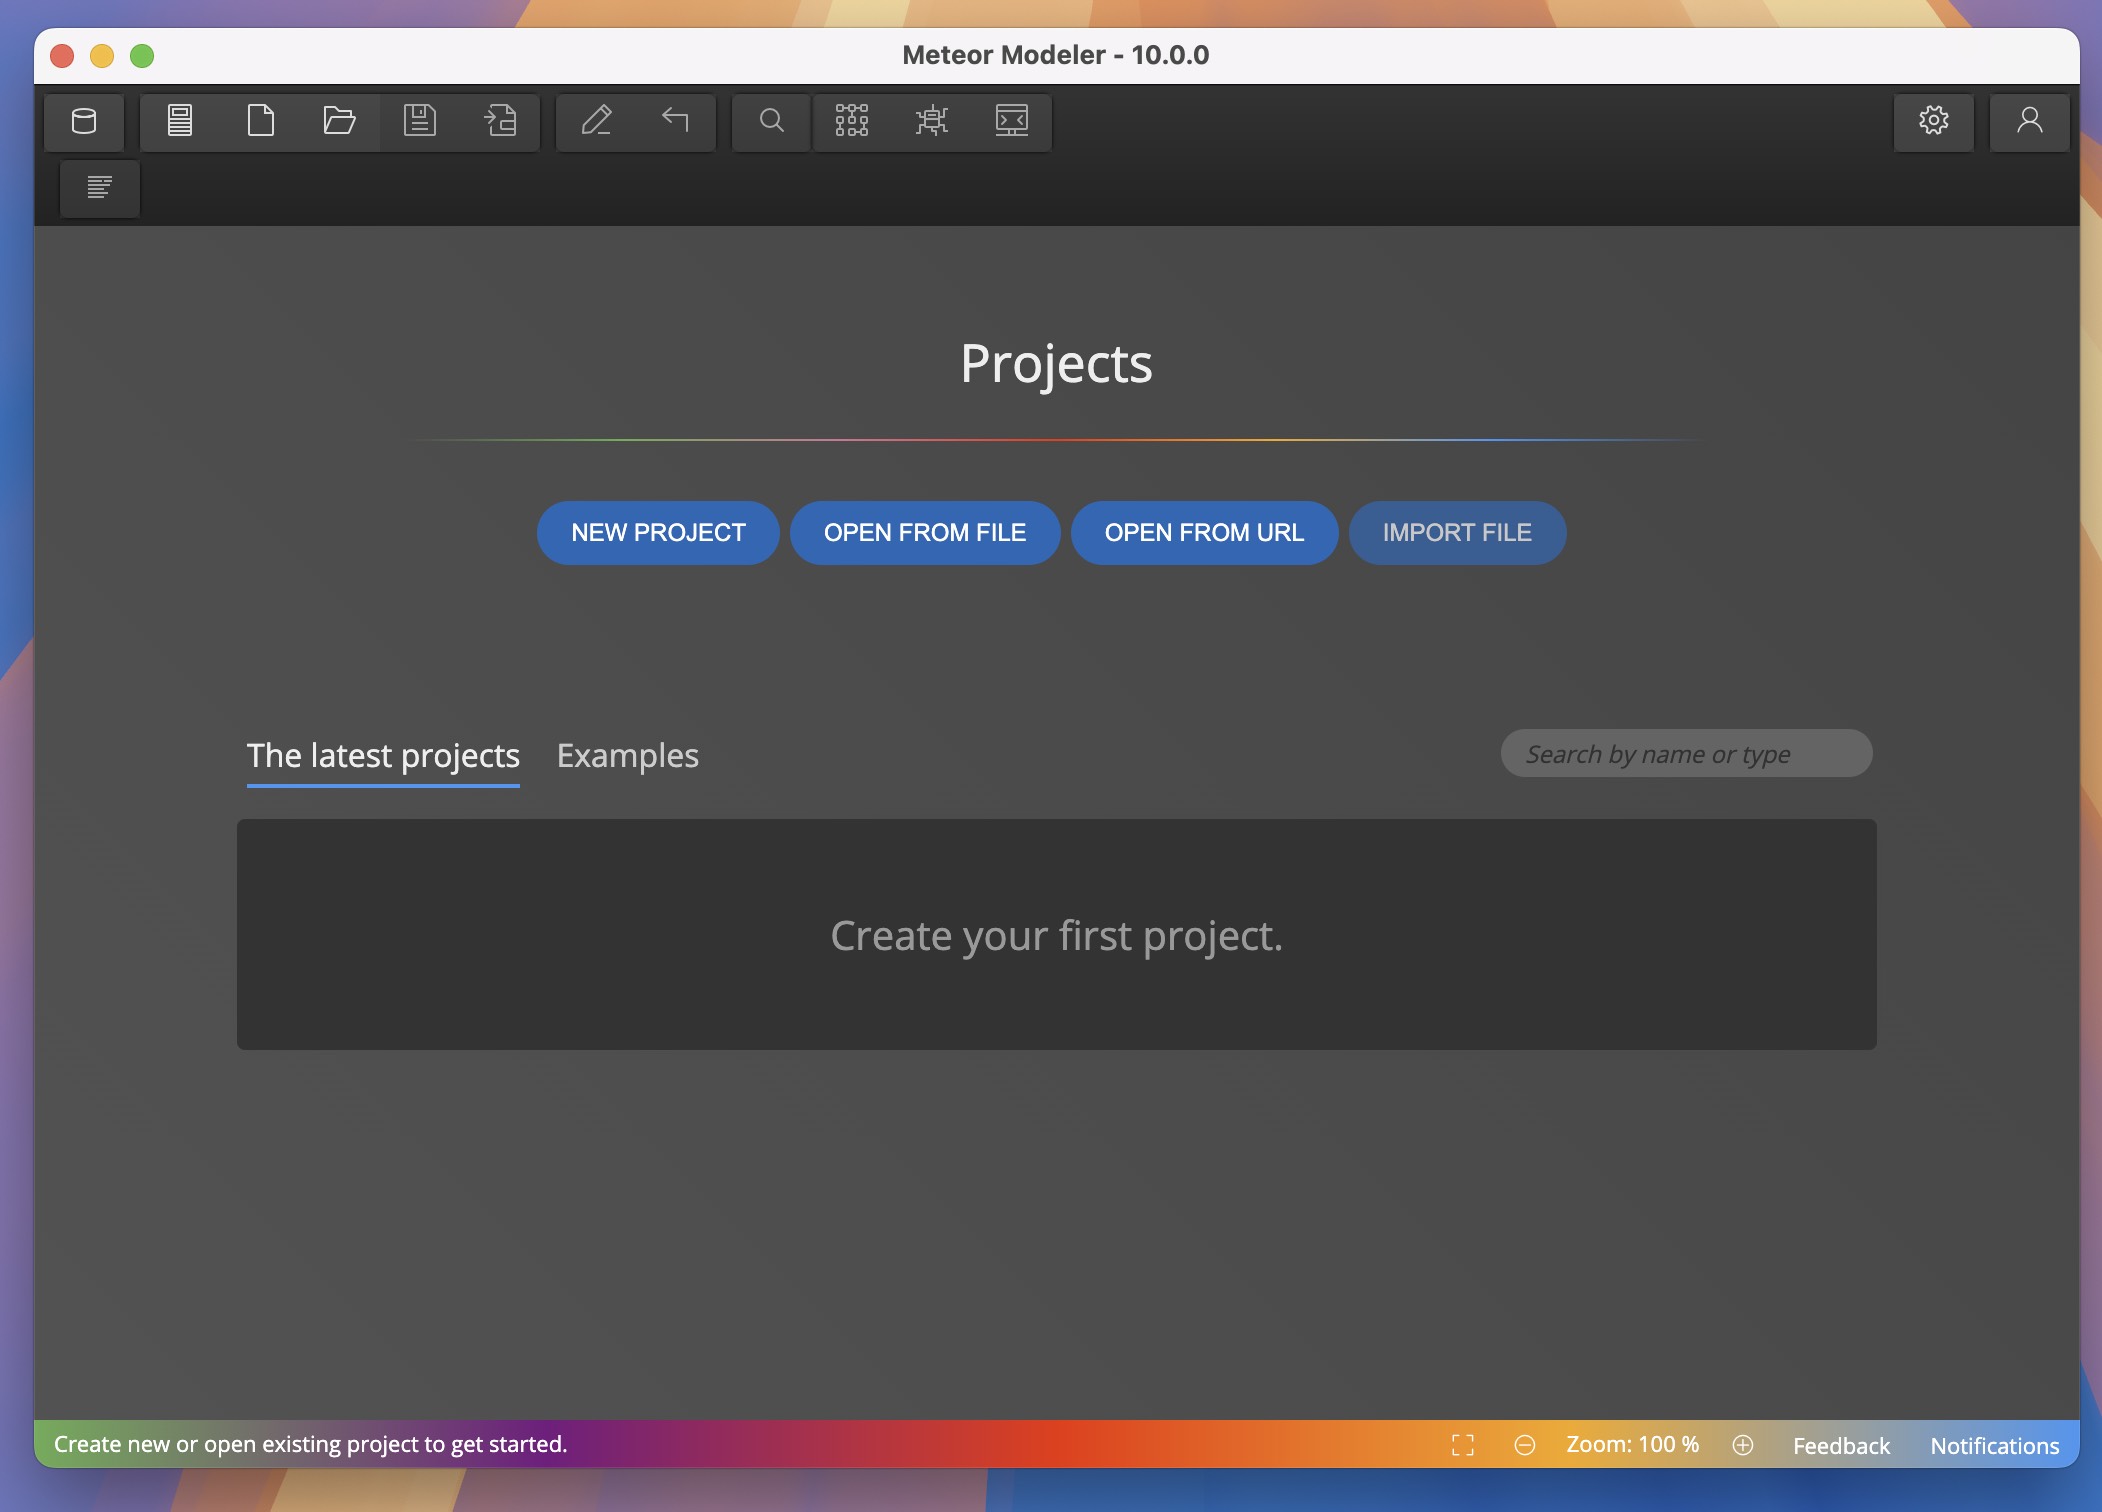The image size is (2102, 1512).
Task: Click the magnifier search toolbar icon
Action: [772, 121]
